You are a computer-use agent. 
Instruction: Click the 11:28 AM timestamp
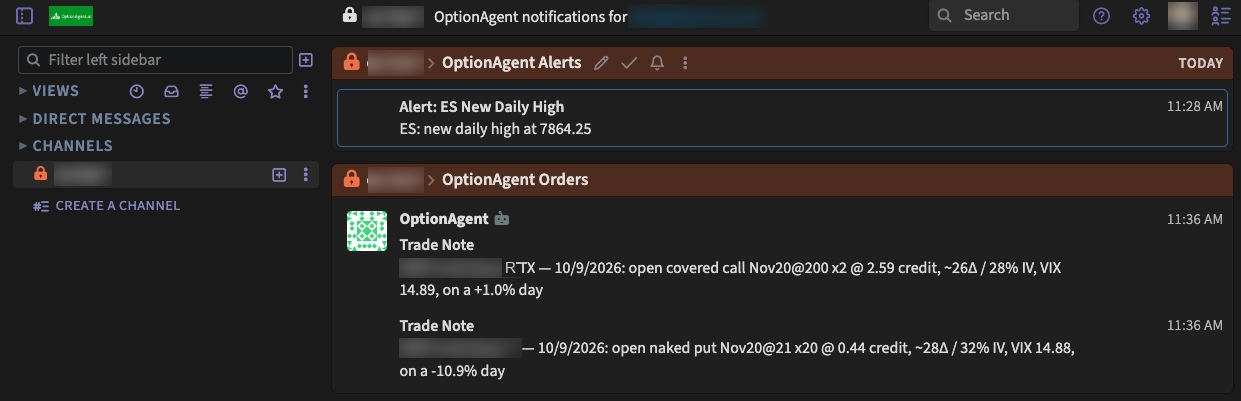click(1194, 106)
